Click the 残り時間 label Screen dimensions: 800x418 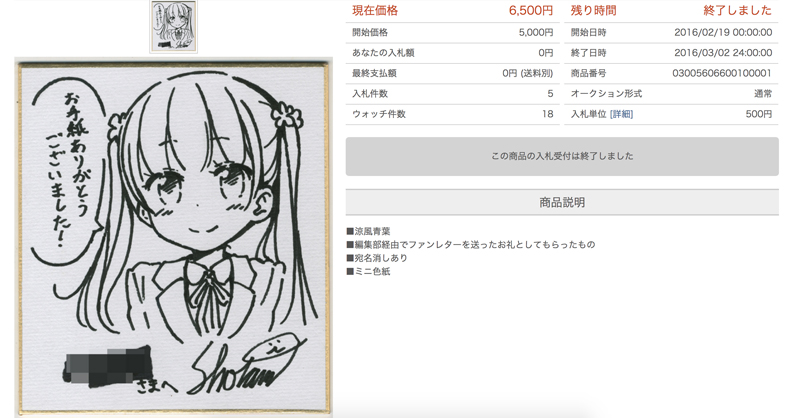[x=593, y=11]
